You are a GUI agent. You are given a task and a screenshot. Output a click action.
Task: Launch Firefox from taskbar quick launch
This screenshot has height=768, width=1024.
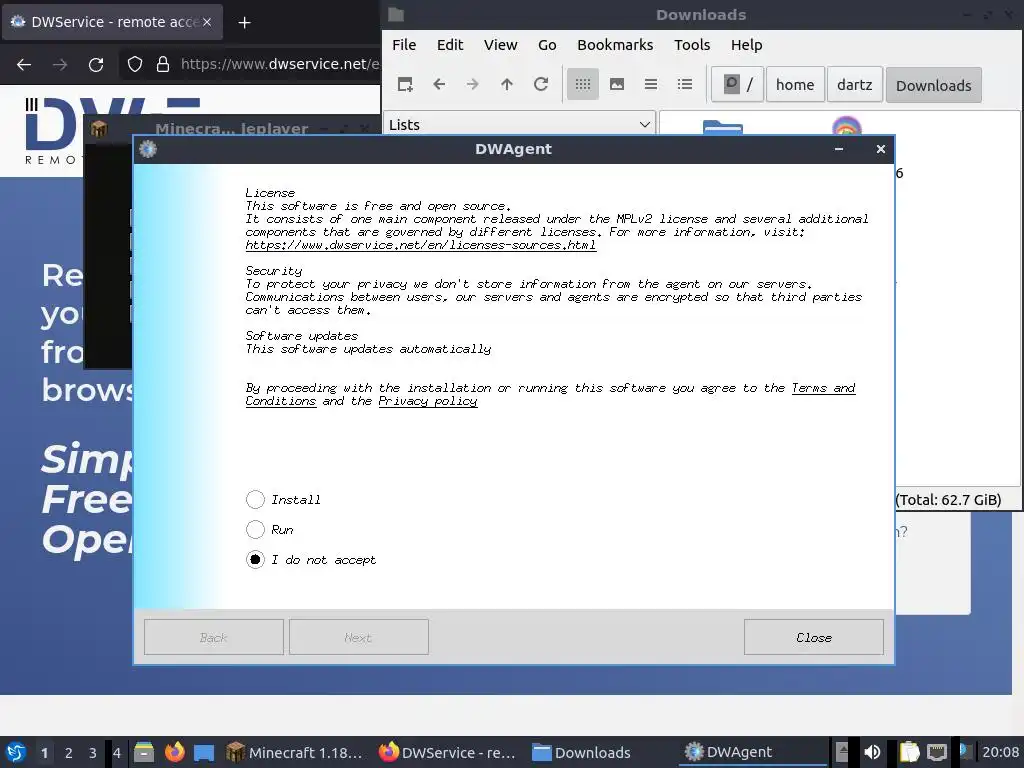tap(174, 752)
